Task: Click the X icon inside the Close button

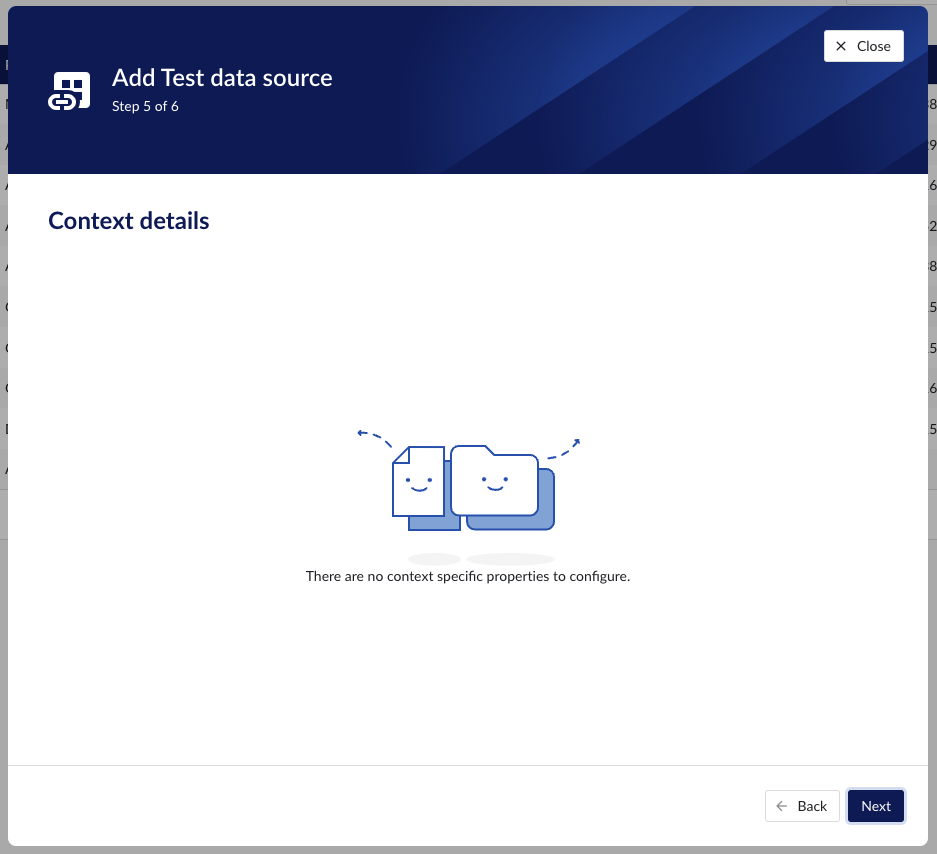Action: (840, 45)
